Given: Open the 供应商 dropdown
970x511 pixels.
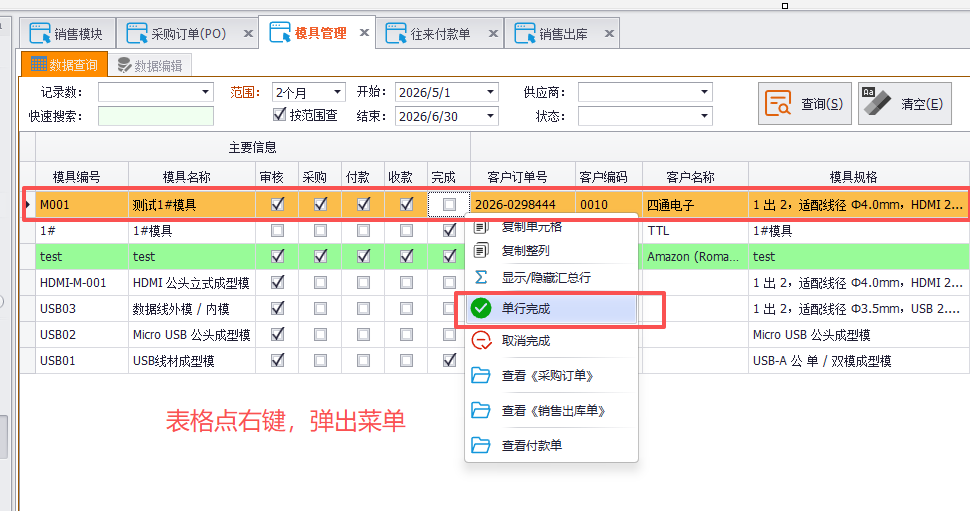Looking at the screenshot, I should pyautogui.click(x=704, y=92).
